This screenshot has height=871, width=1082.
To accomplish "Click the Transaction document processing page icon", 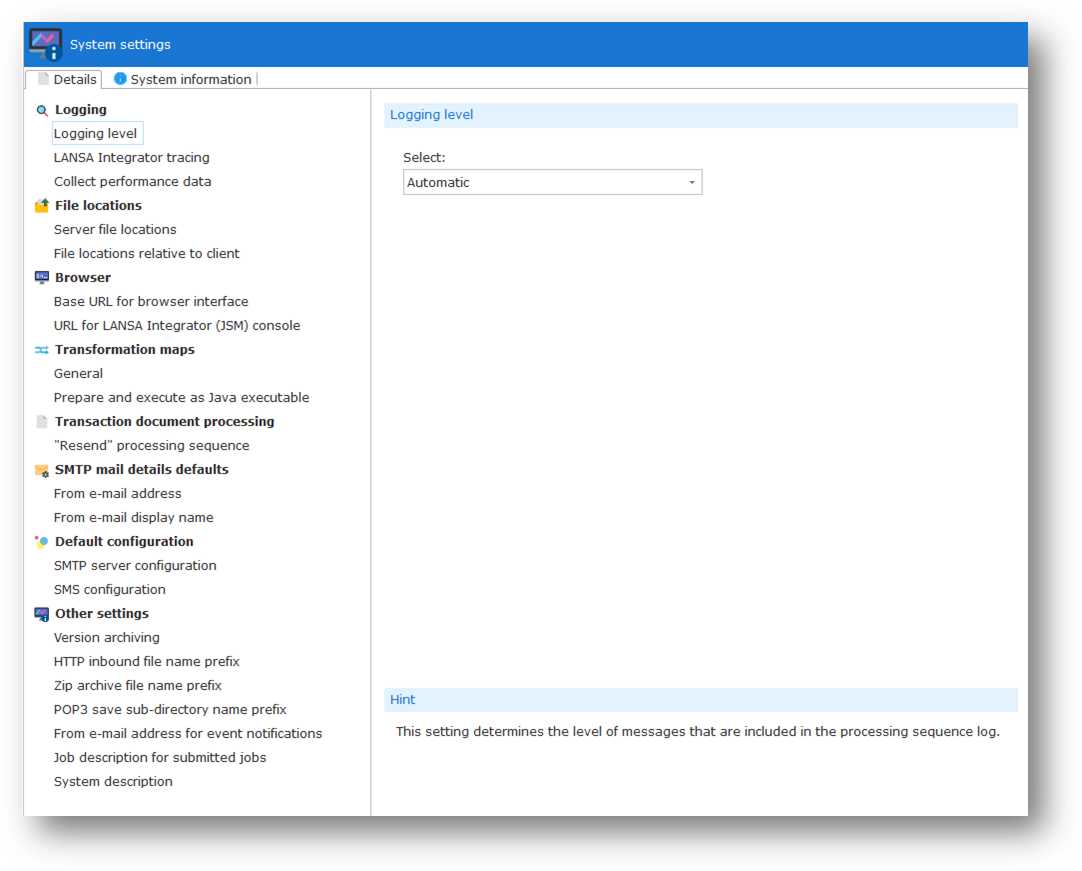I will point(42,422).
